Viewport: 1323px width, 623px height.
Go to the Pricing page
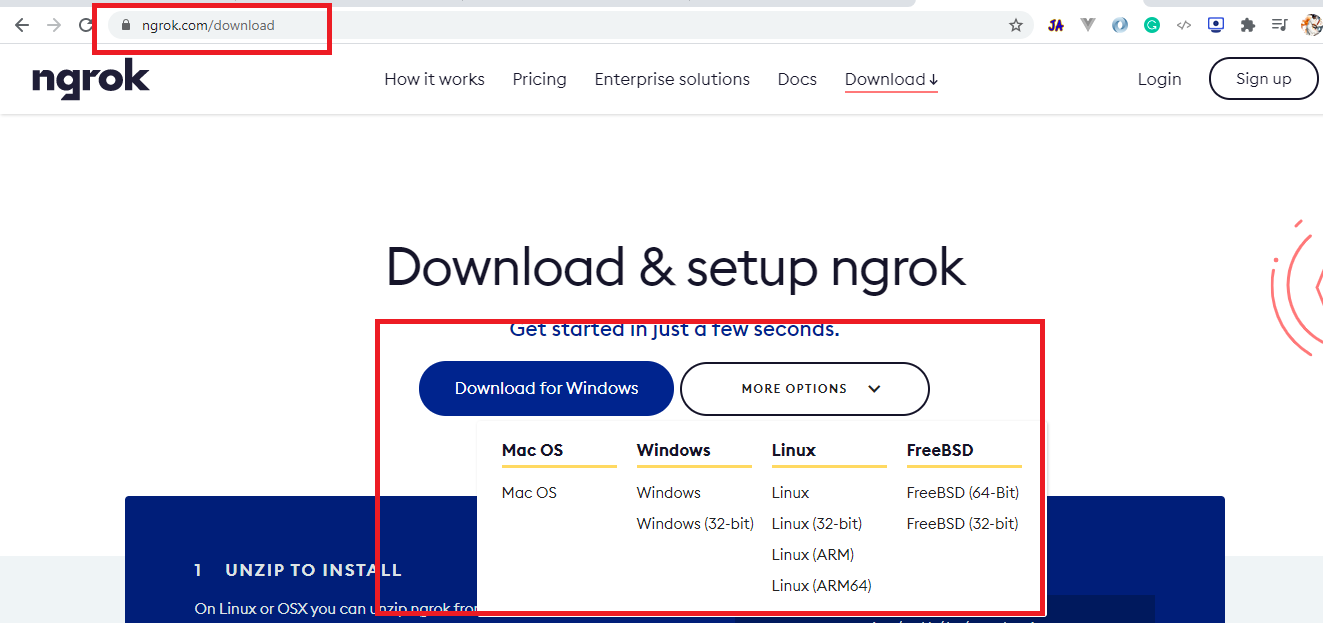pos(539,79)
